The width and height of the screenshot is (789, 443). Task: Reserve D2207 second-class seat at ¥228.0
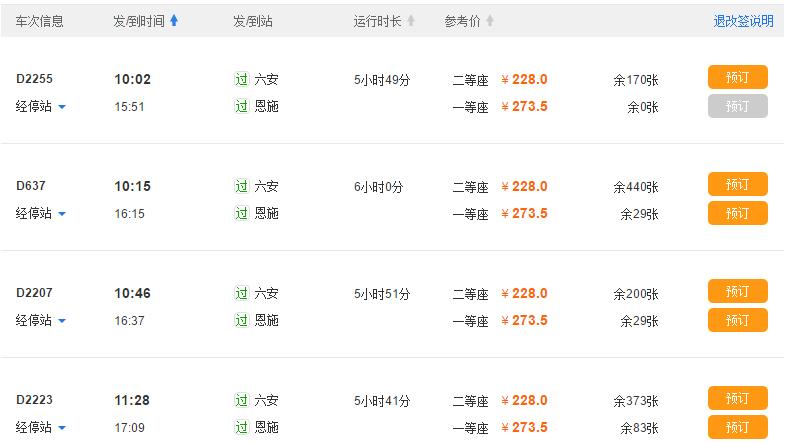pyautogui.click(x=737, y=292)
